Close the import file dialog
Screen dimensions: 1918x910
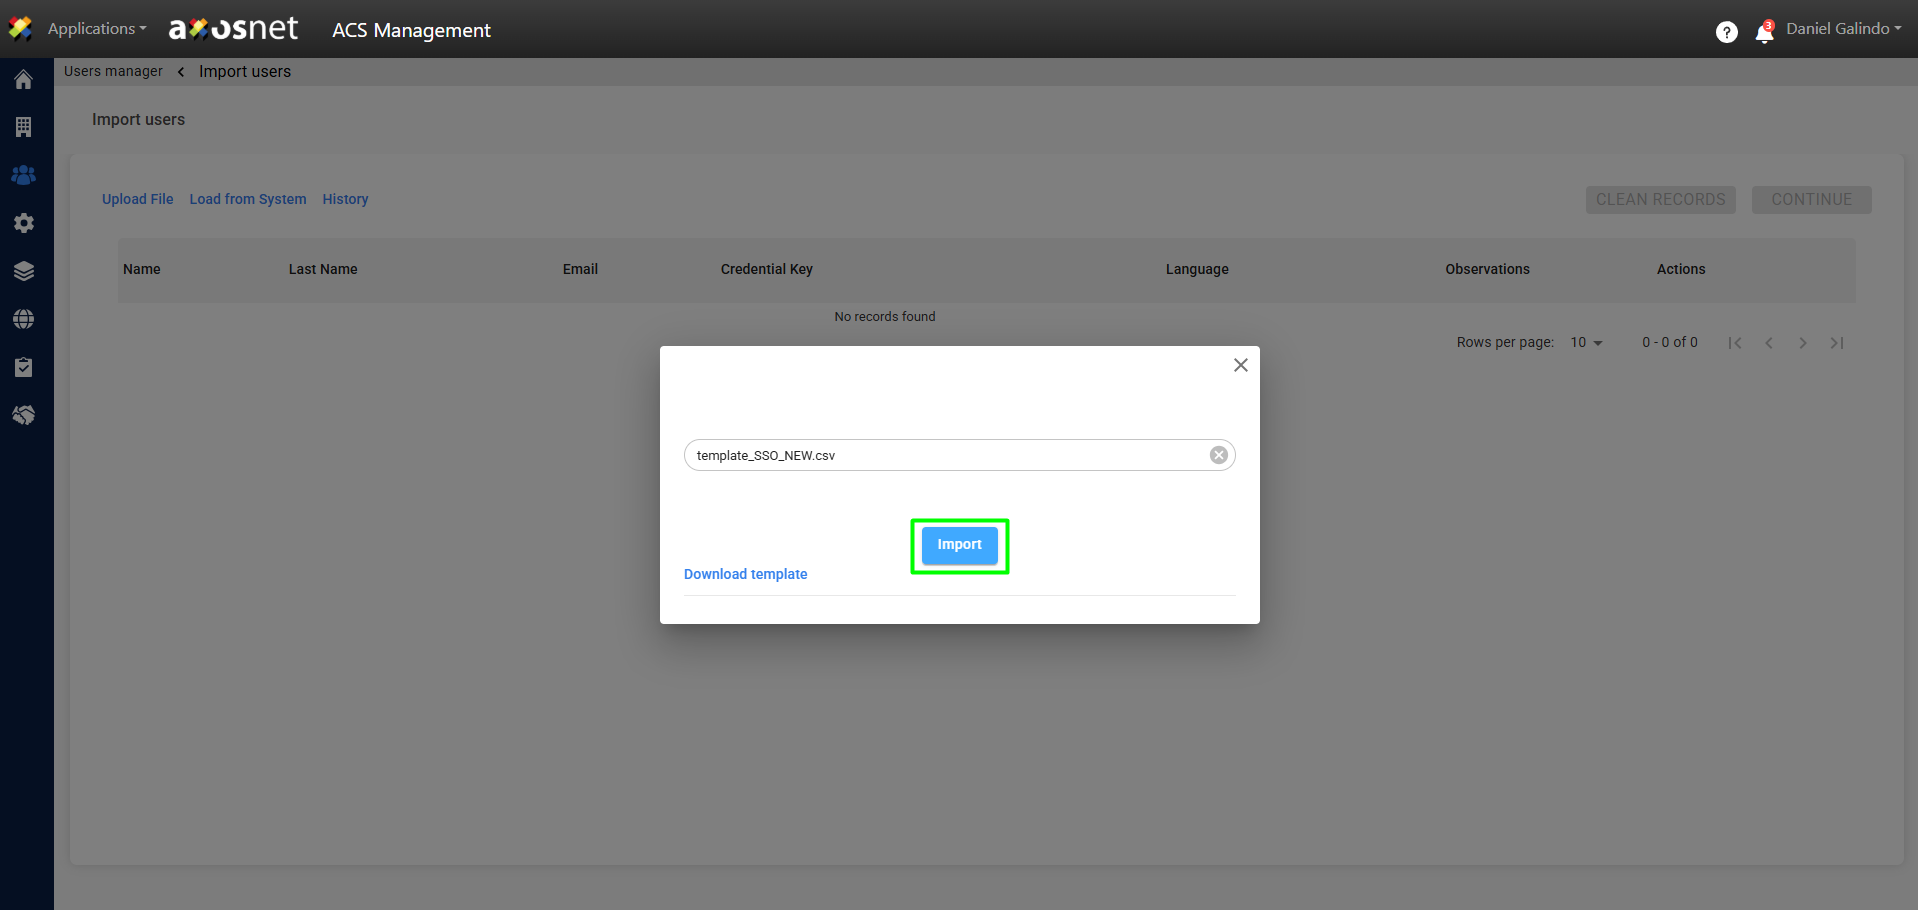point(1240,365)
